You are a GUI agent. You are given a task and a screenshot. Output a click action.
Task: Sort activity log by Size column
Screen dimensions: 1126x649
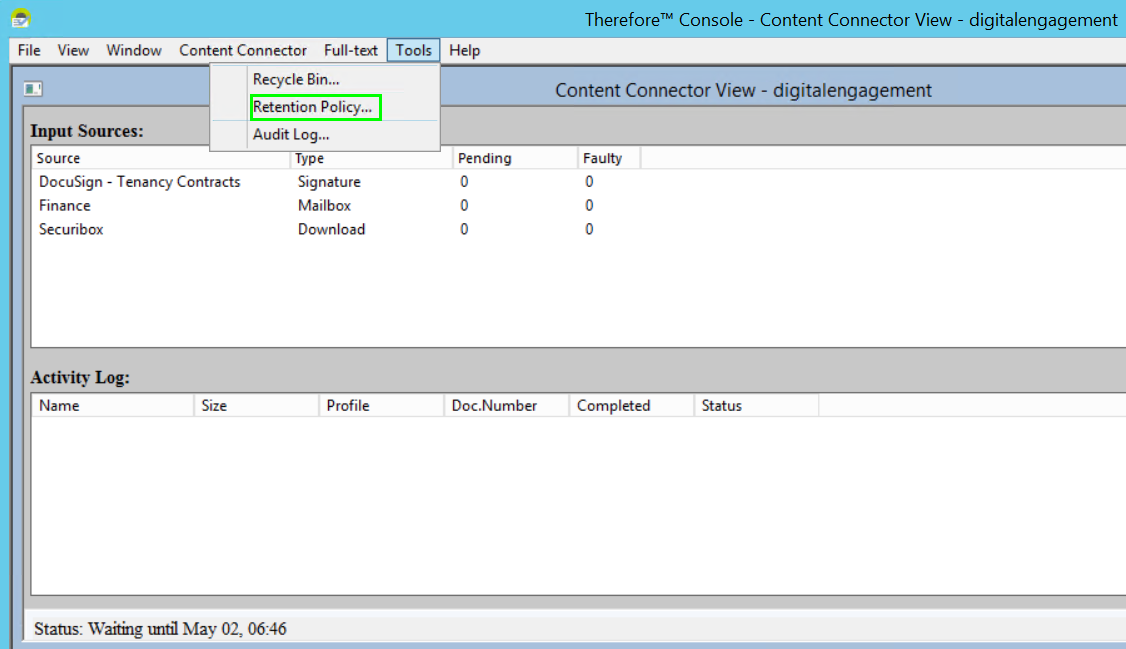(x=256, y=406)
